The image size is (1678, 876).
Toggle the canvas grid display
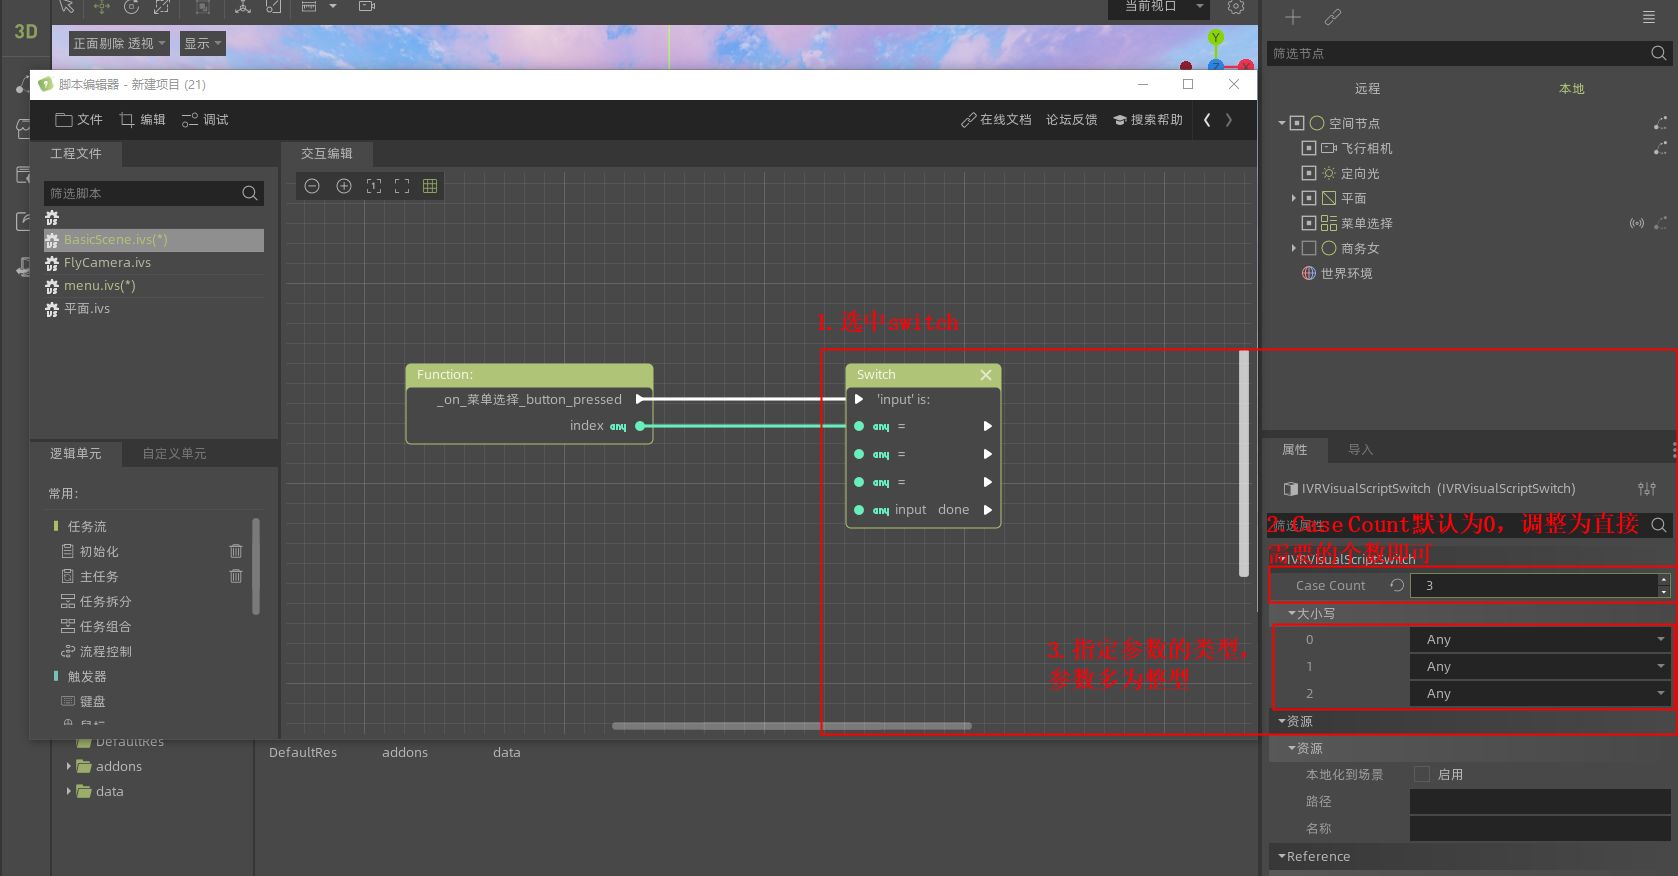430,186
